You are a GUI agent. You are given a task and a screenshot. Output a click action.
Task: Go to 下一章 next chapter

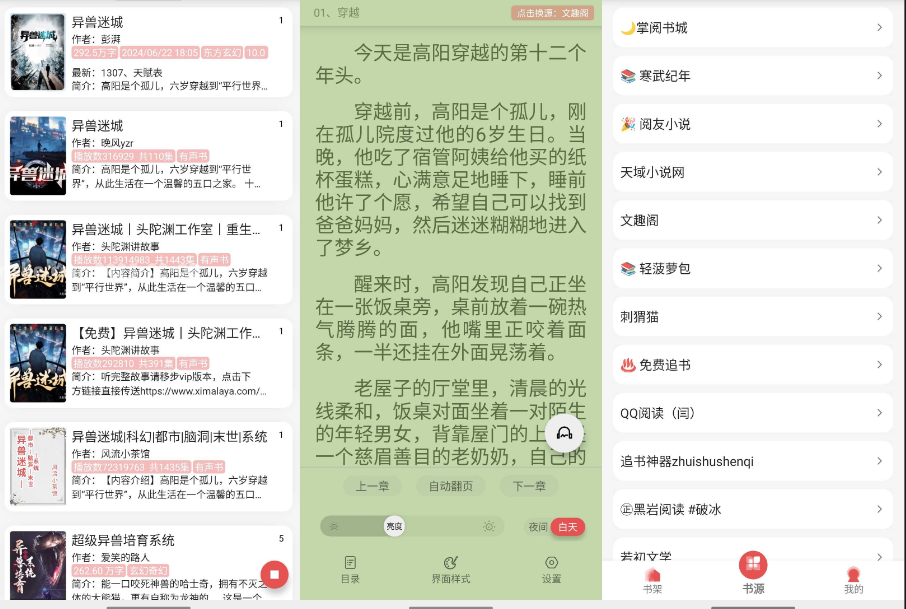[529, 487]
